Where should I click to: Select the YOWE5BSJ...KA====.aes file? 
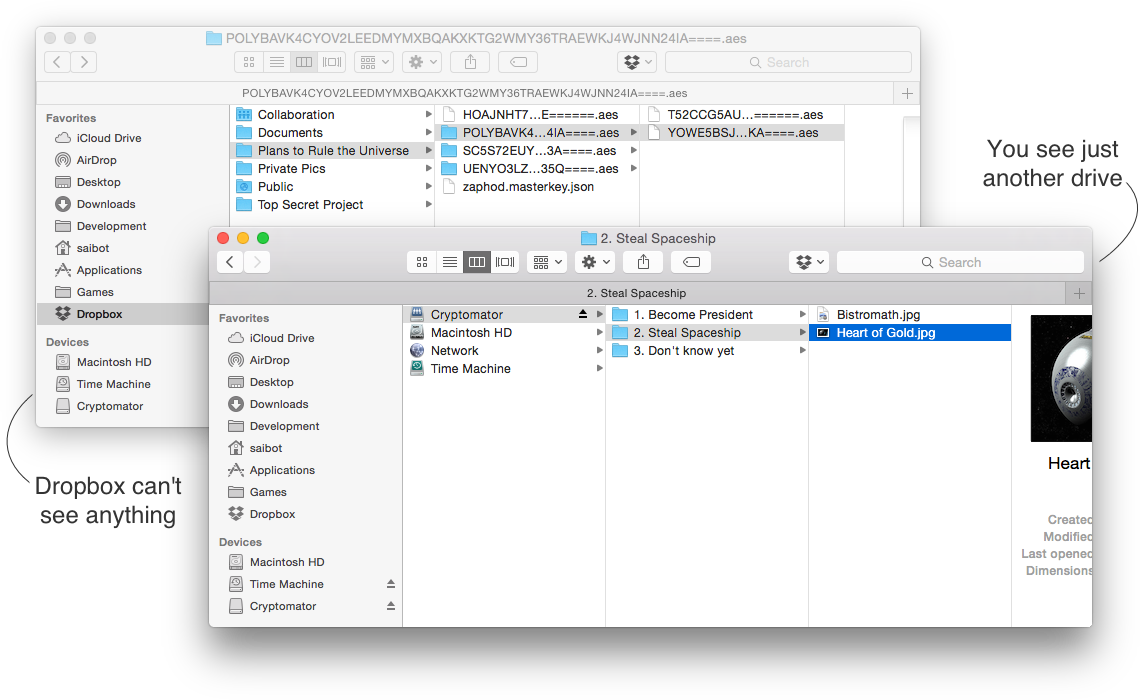pyautogui.click(x=742, y=132)
